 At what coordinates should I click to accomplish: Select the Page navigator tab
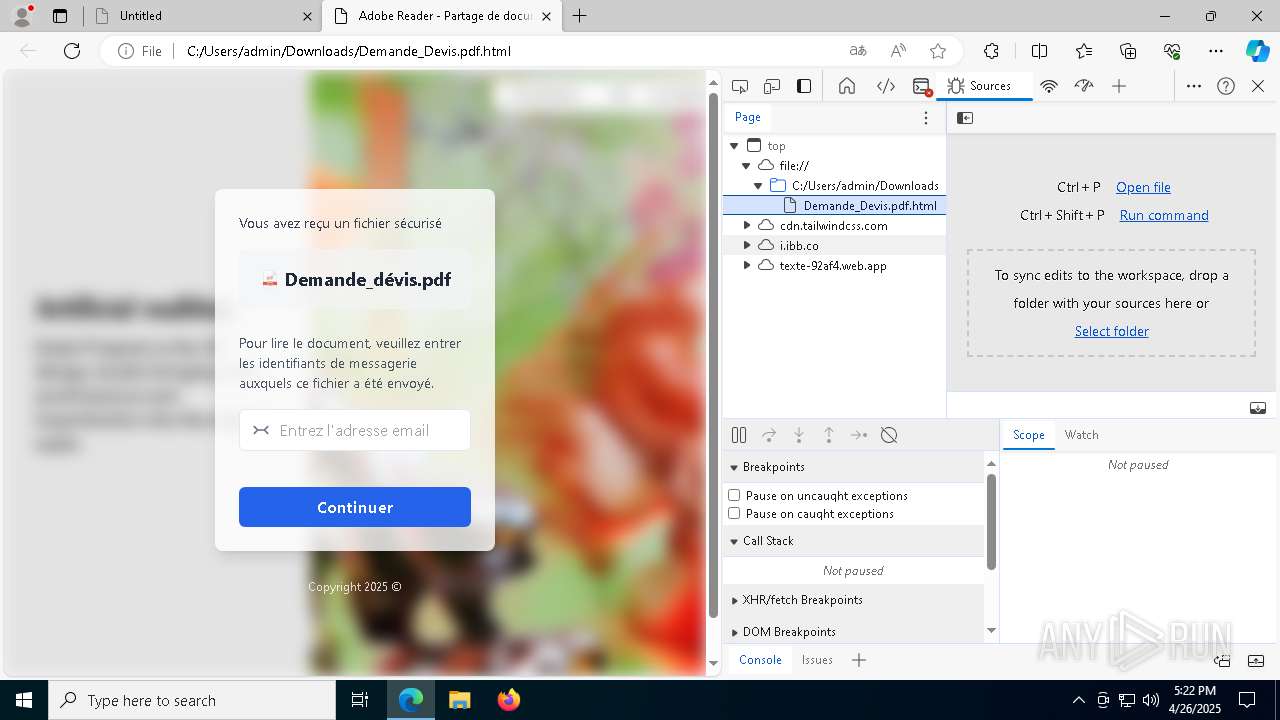click(748, 117)
